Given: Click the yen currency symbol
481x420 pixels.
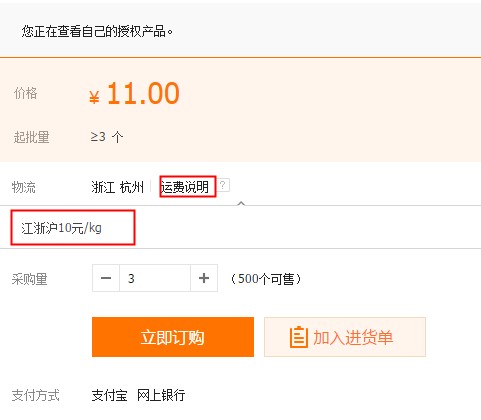Looking at the screenshot, I should click(94, 98).
